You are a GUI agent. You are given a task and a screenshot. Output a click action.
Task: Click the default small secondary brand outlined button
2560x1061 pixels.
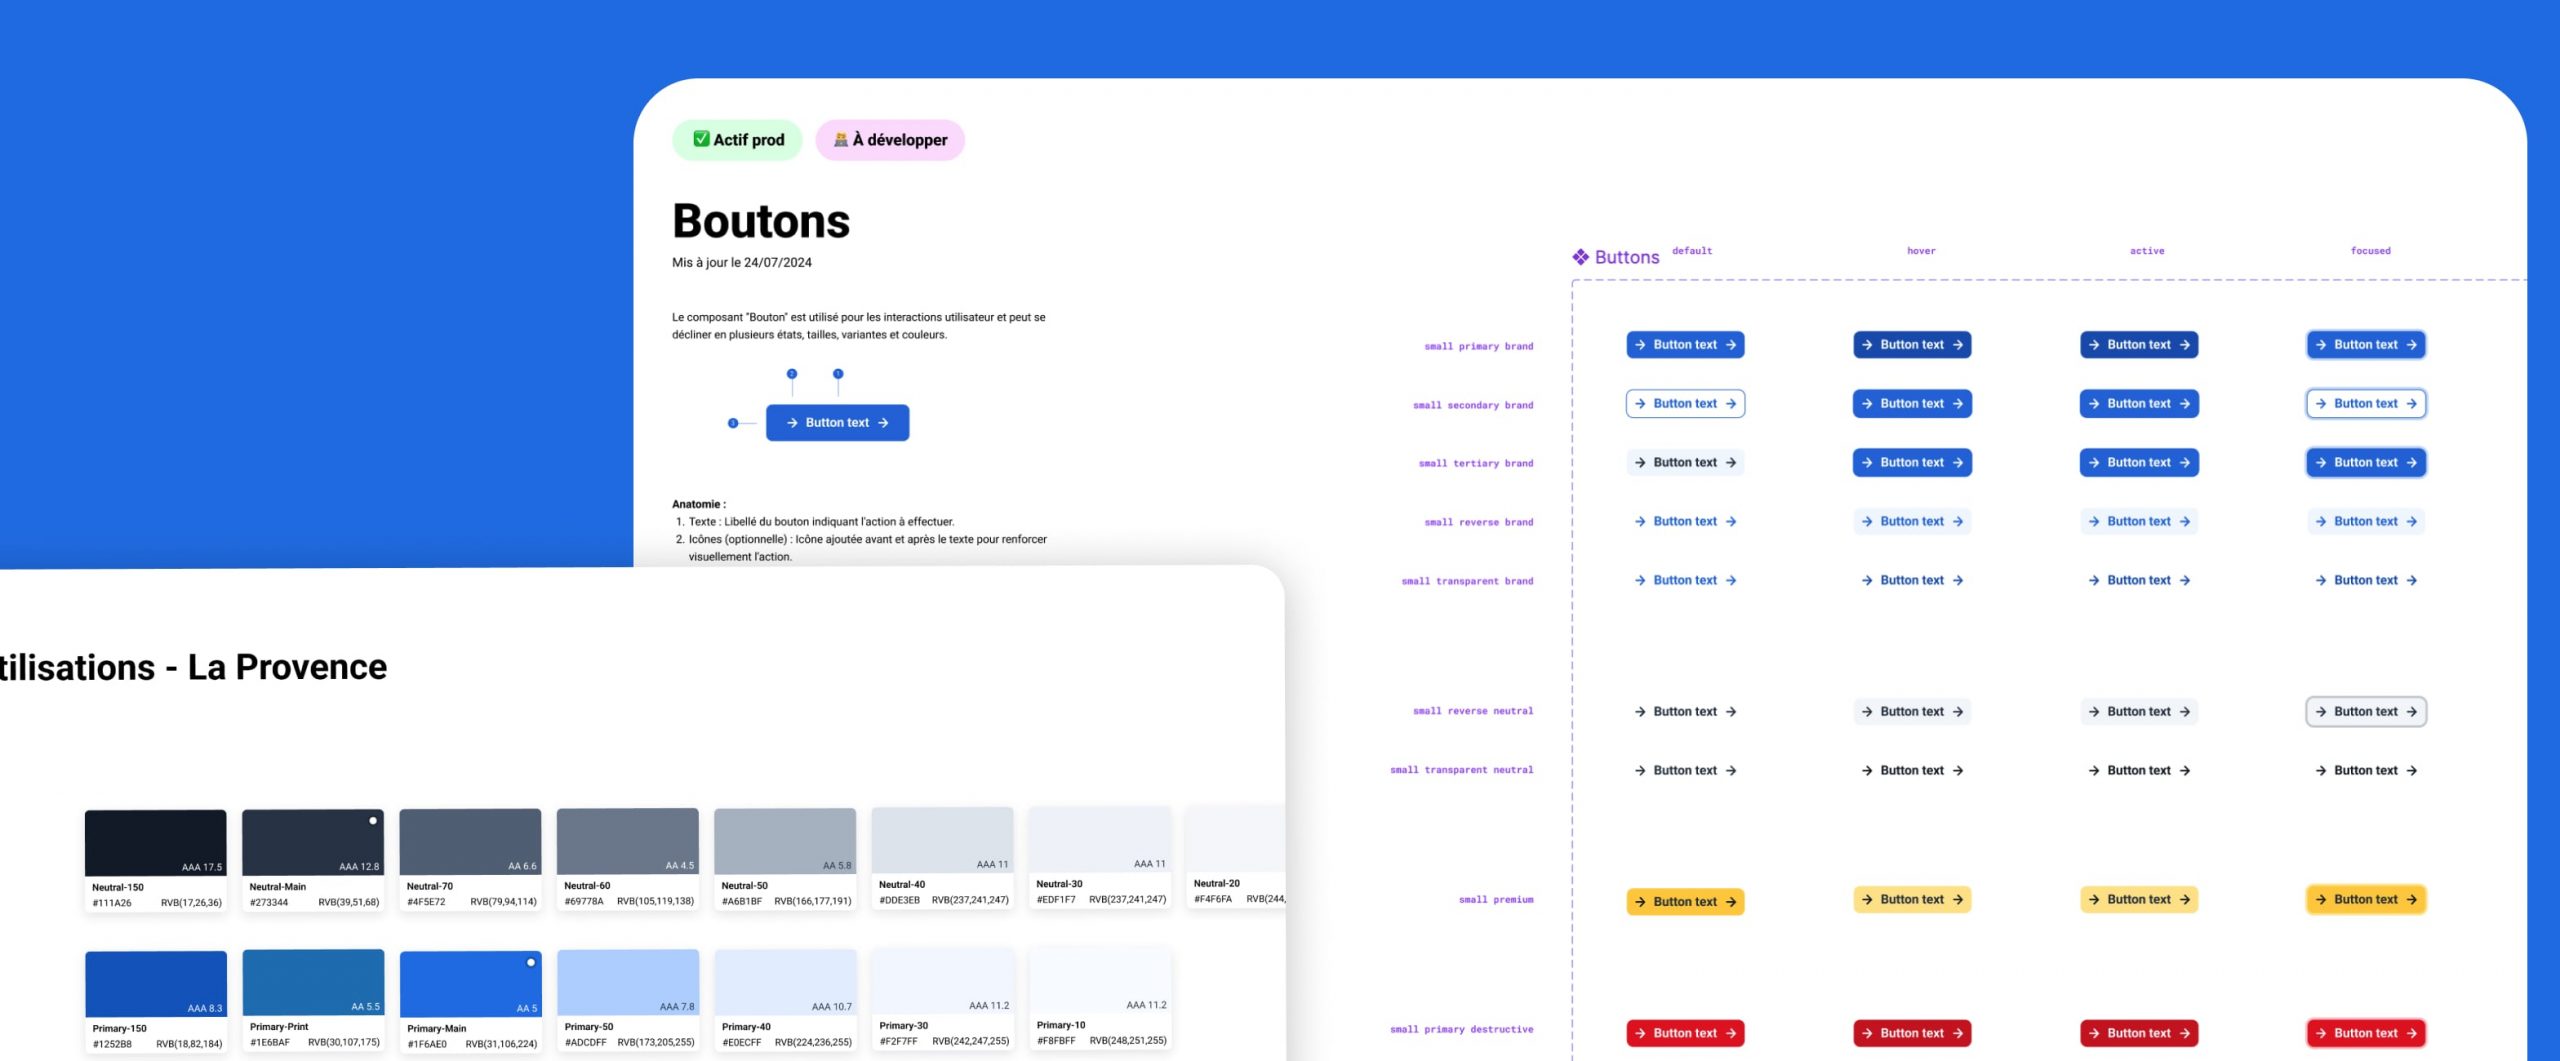click(1685, 404)
